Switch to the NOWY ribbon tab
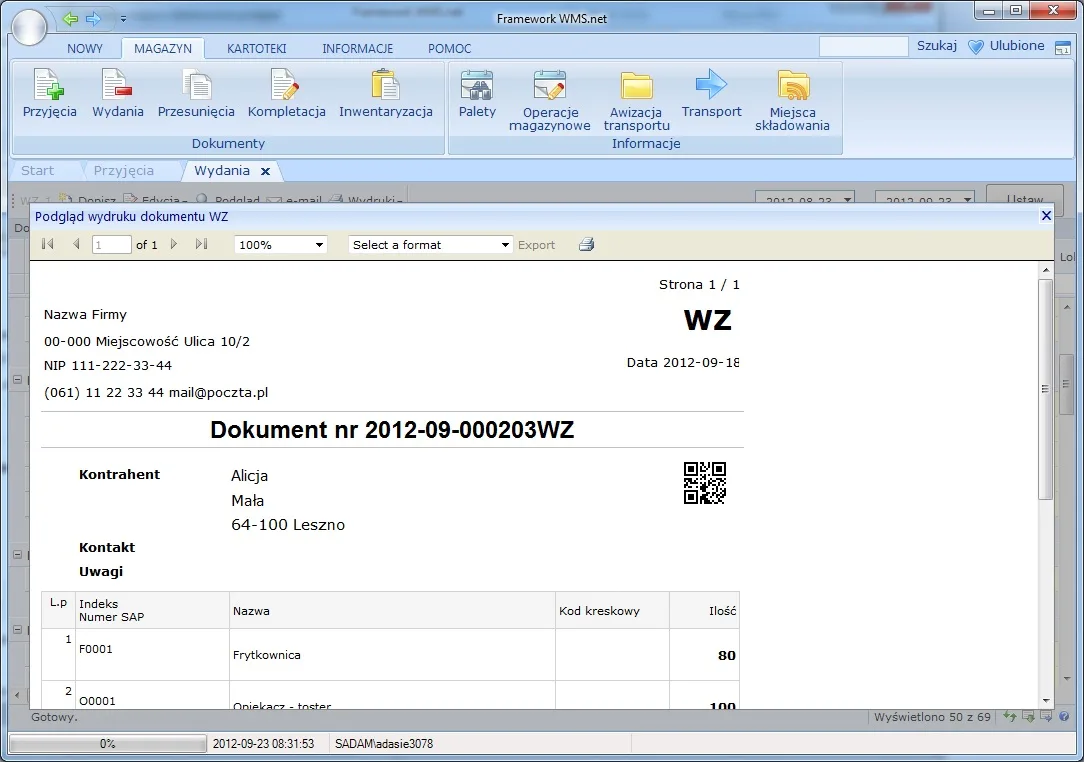 click(x=84, y=48)
